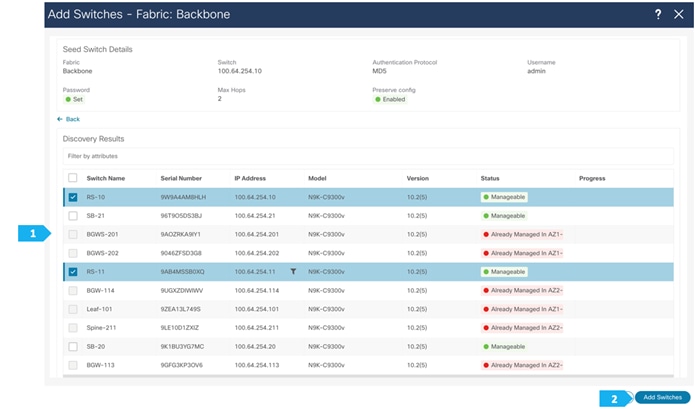Screen dimensions: 695x409
Task: Click Already Managed status for BGWS-201
Action: click(x=522, y=234)
